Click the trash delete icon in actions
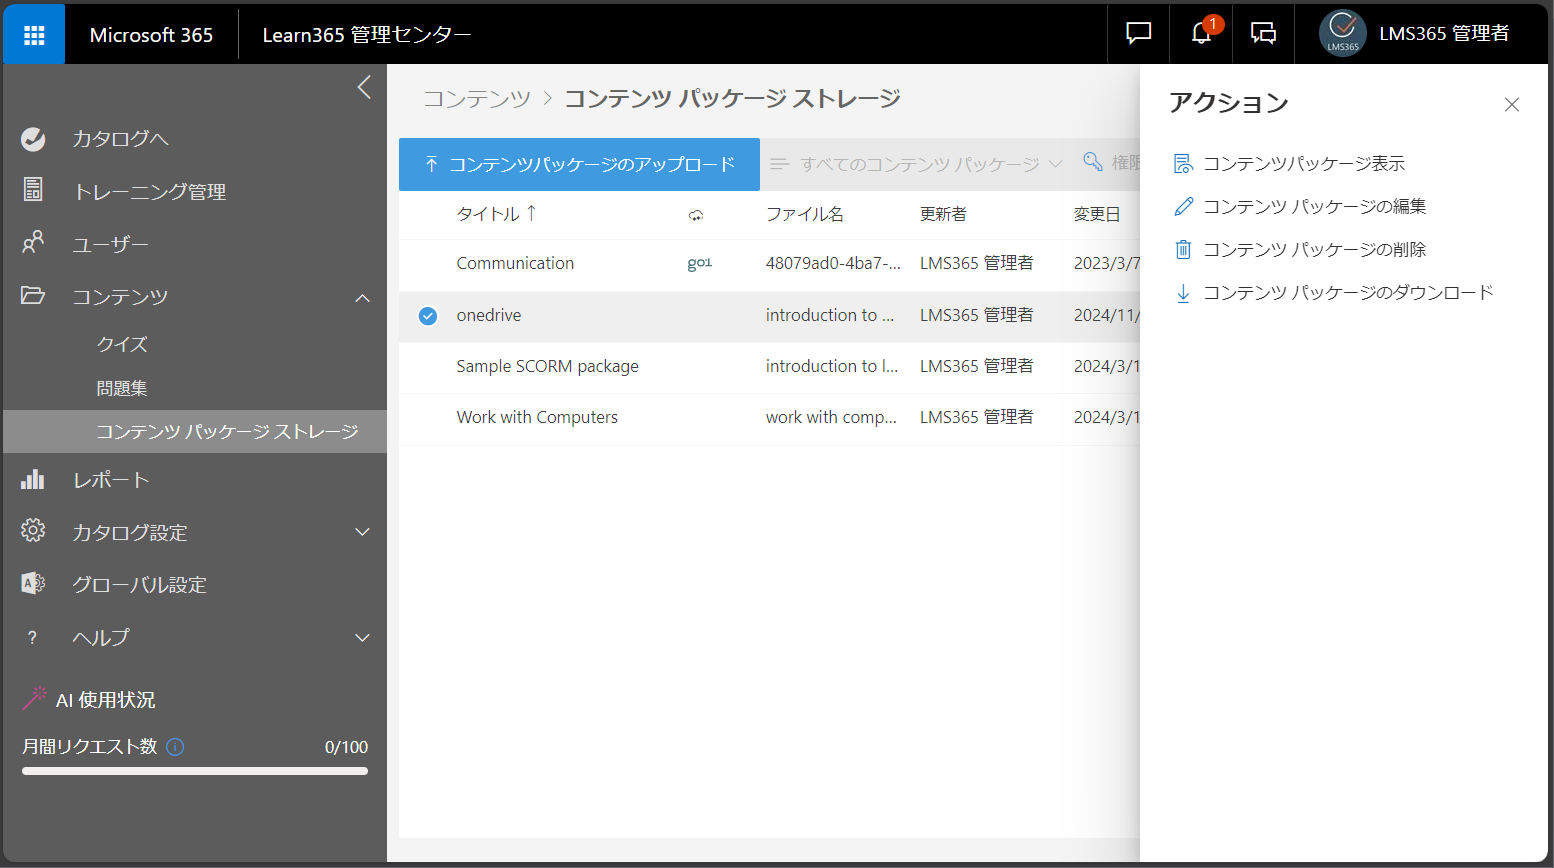This screenshot has height=868, width=1554. (x=1183, y=250)
